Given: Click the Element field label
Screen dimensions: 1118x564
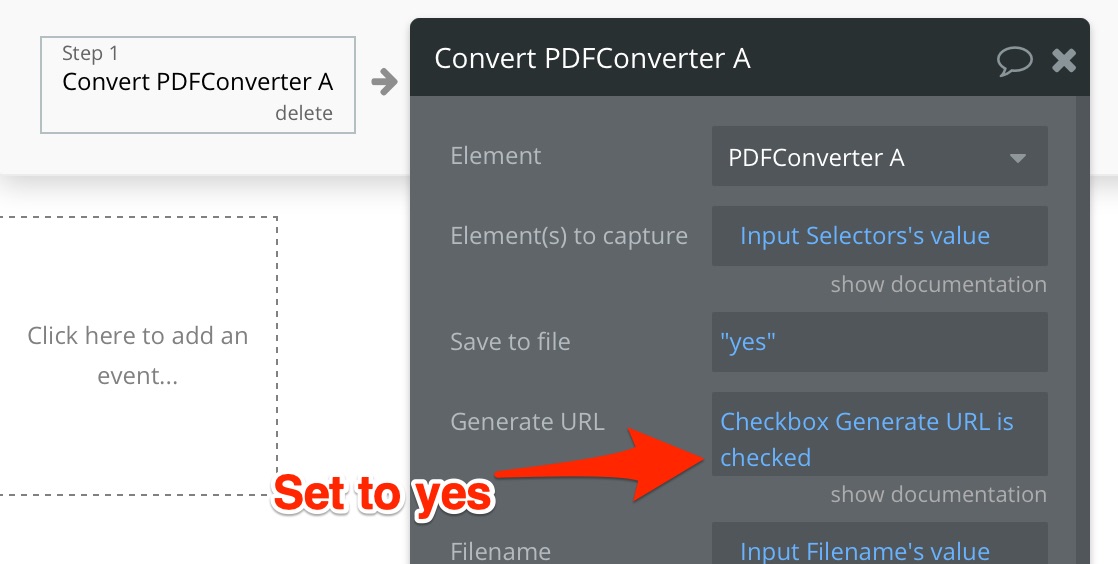Looking at the screenshot, I should pos(496,156).
